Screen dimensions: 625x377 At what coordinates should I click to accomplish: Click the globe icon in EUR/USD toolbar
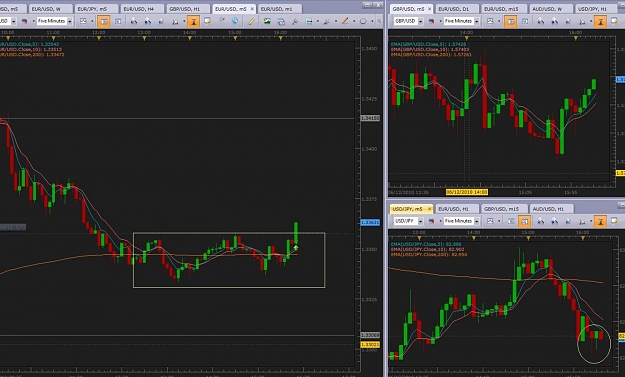(x=235, y=21)
